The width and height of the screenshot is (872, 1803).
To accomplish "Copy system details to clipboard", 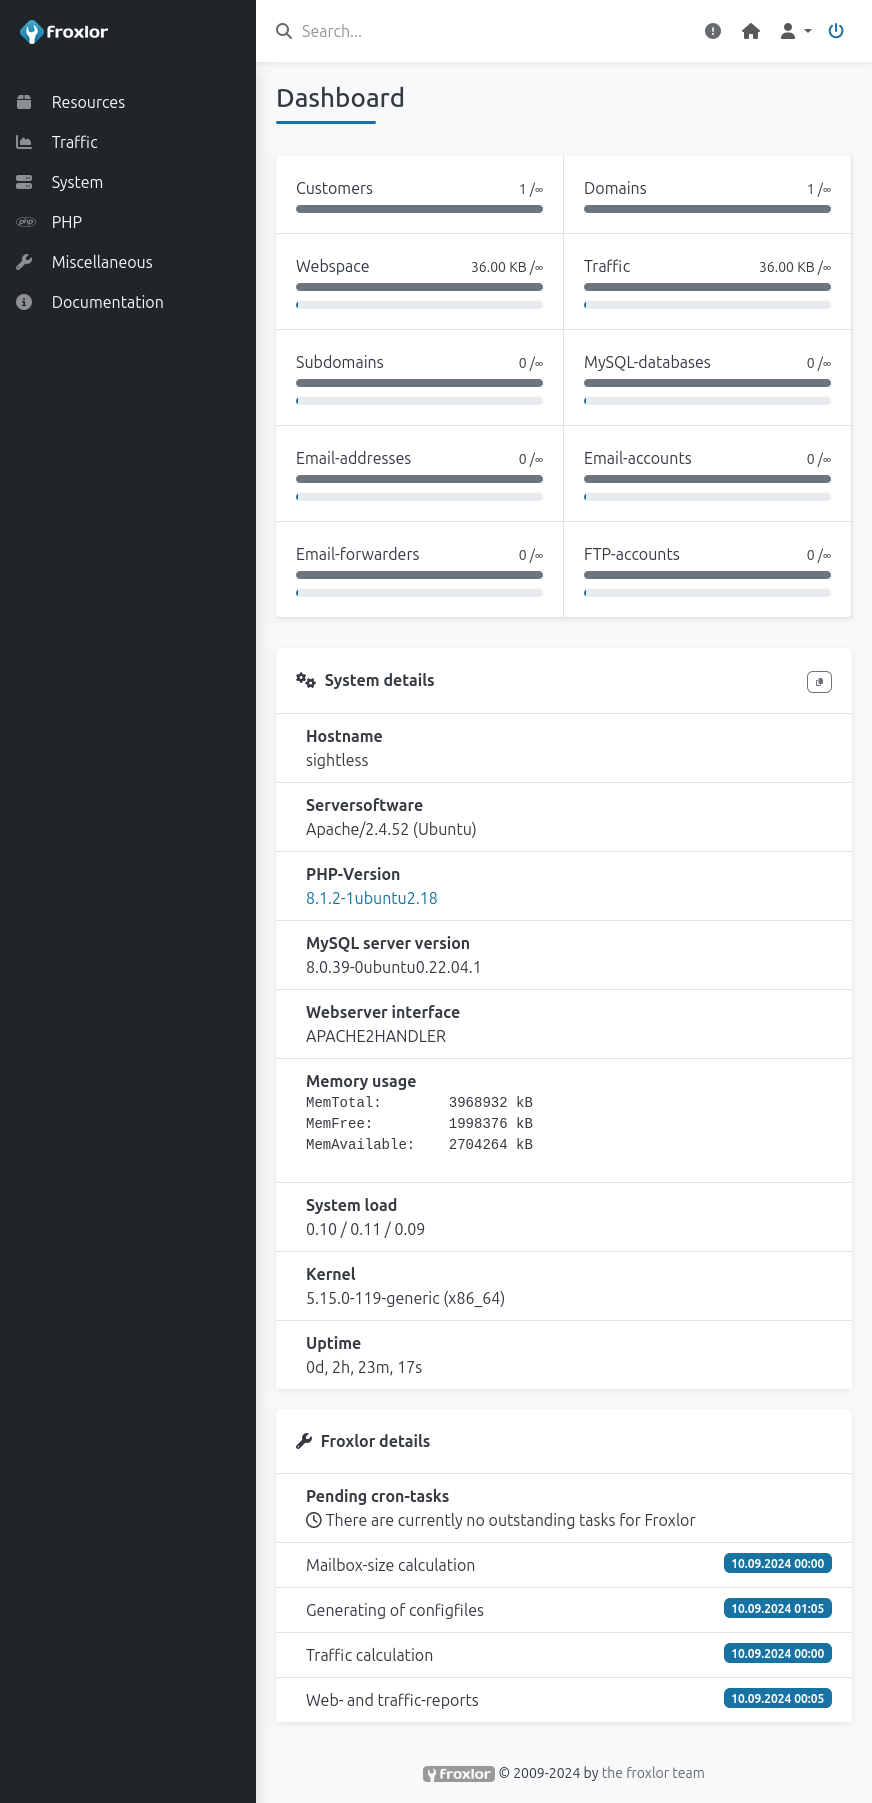I will tap(819, 682).
